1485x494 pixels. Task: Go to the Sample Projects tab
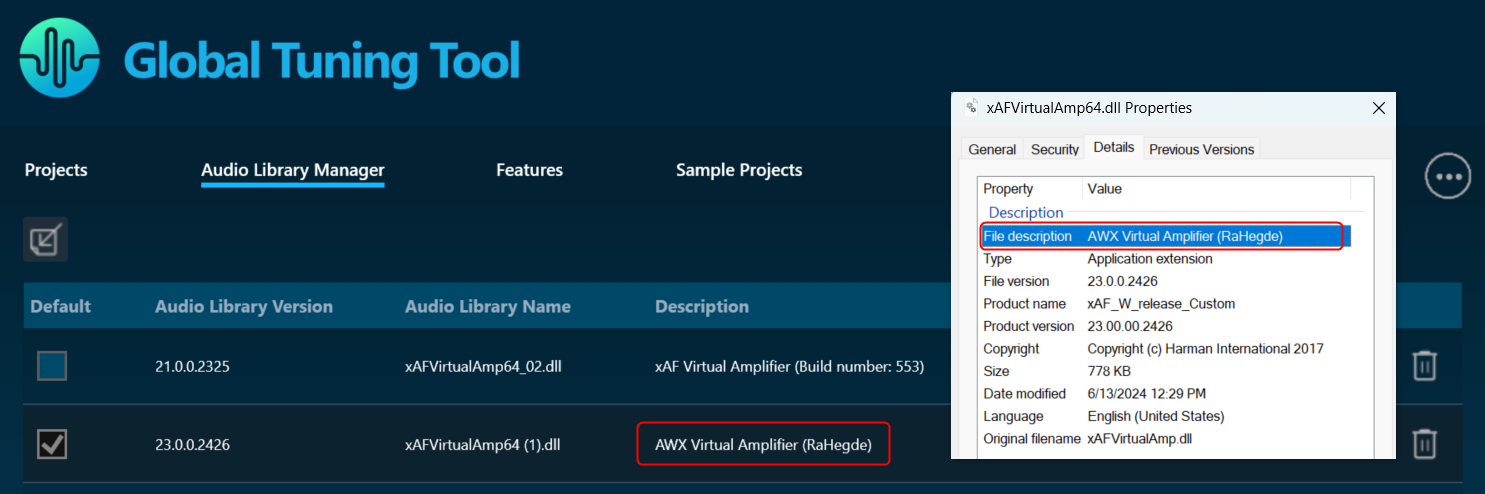[x=739, y=170]
